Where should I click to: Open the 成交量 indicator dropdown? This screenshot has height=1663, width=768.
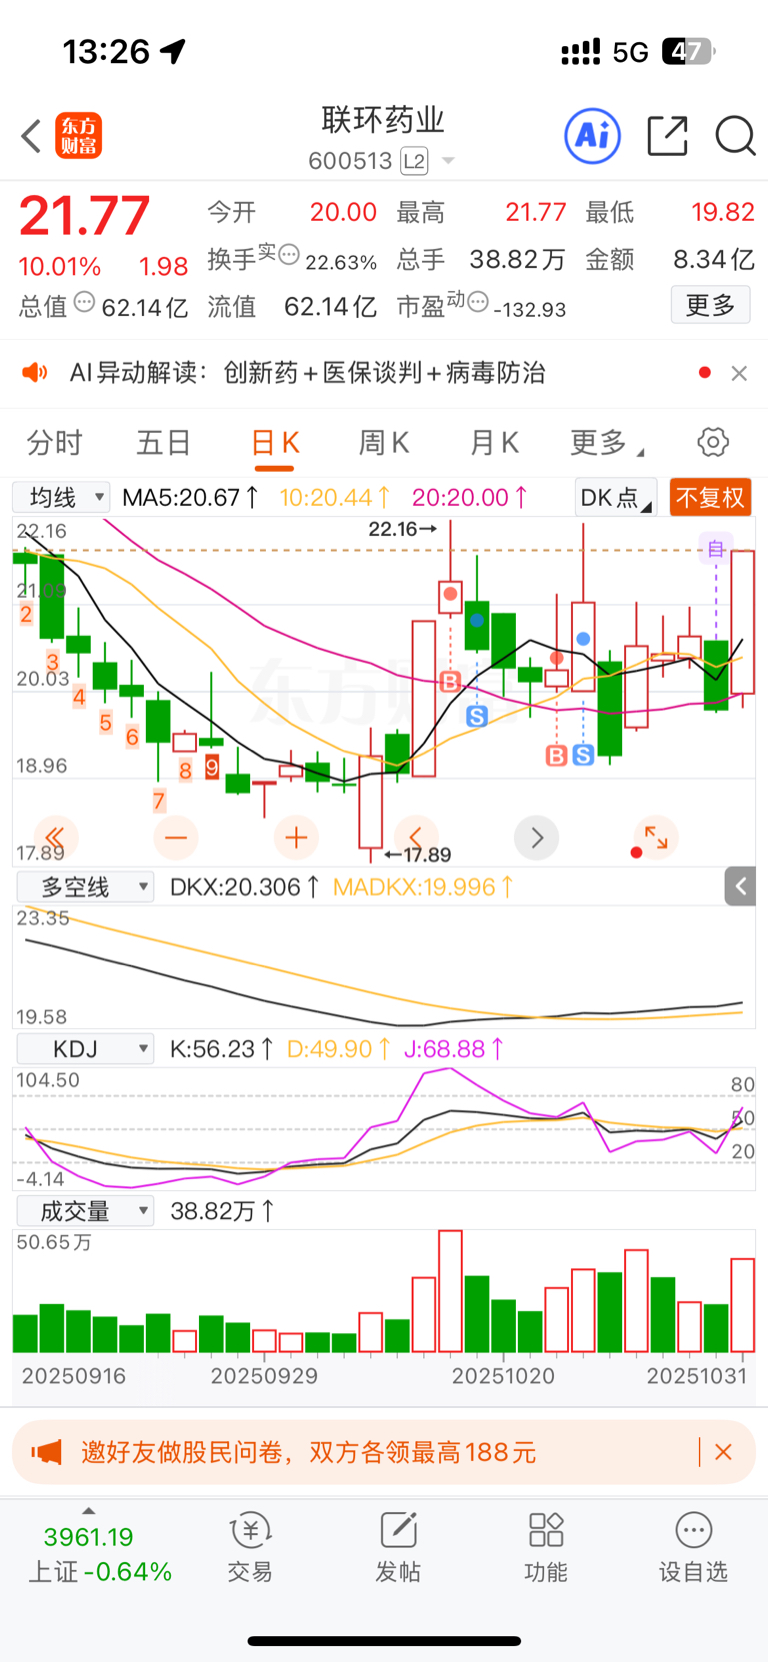85,1211
